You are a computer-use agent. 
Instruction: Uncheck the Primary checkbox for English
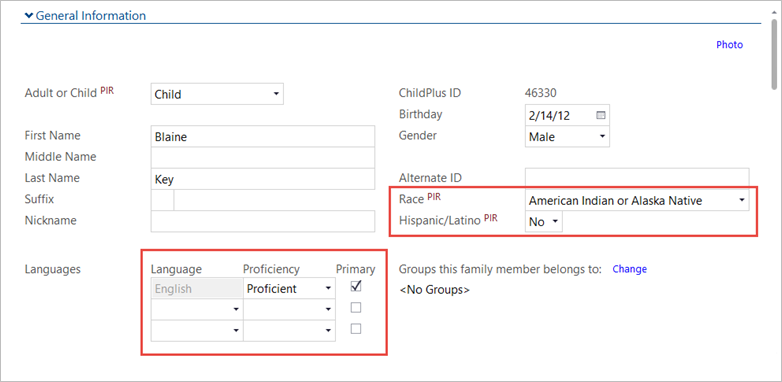[x=356, y=287]
